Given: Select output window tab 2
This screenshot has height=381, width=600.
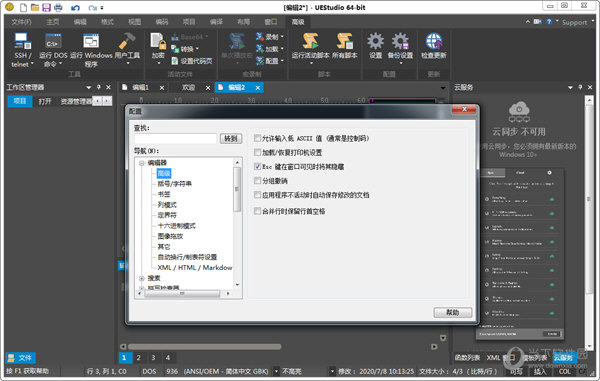Looking at the screenshot, I should pyautogui.click(x=139, y=358).
